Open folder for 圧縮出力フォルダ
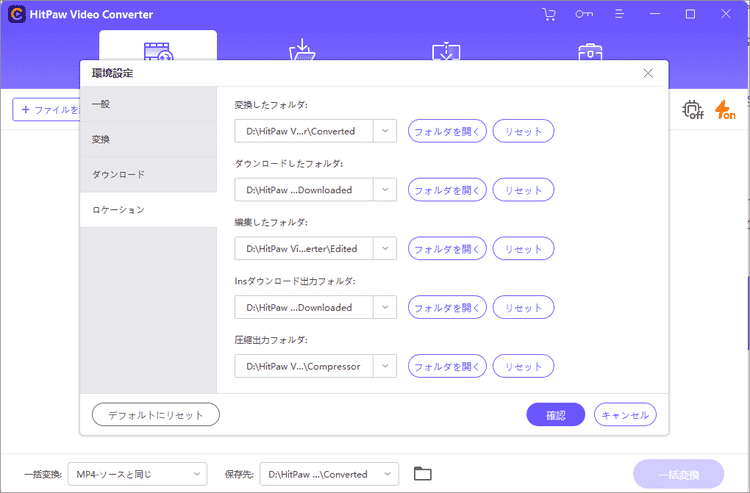Screen dimensions: 750x493 [447, 366]
